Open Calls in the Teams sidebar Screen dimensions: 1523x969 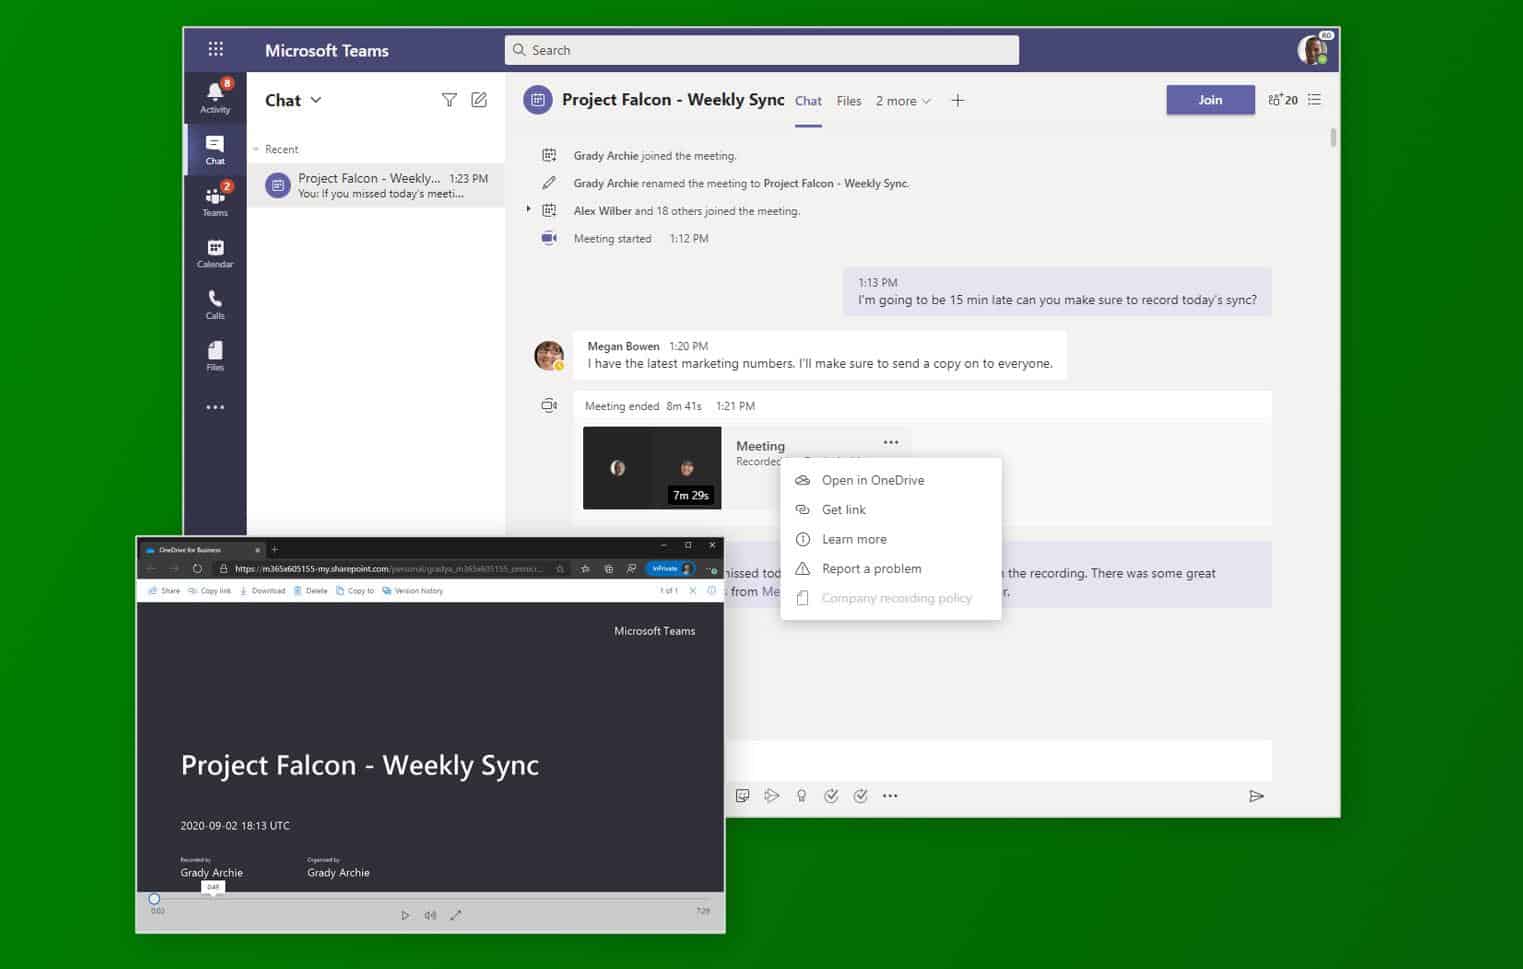pos(215,304)
